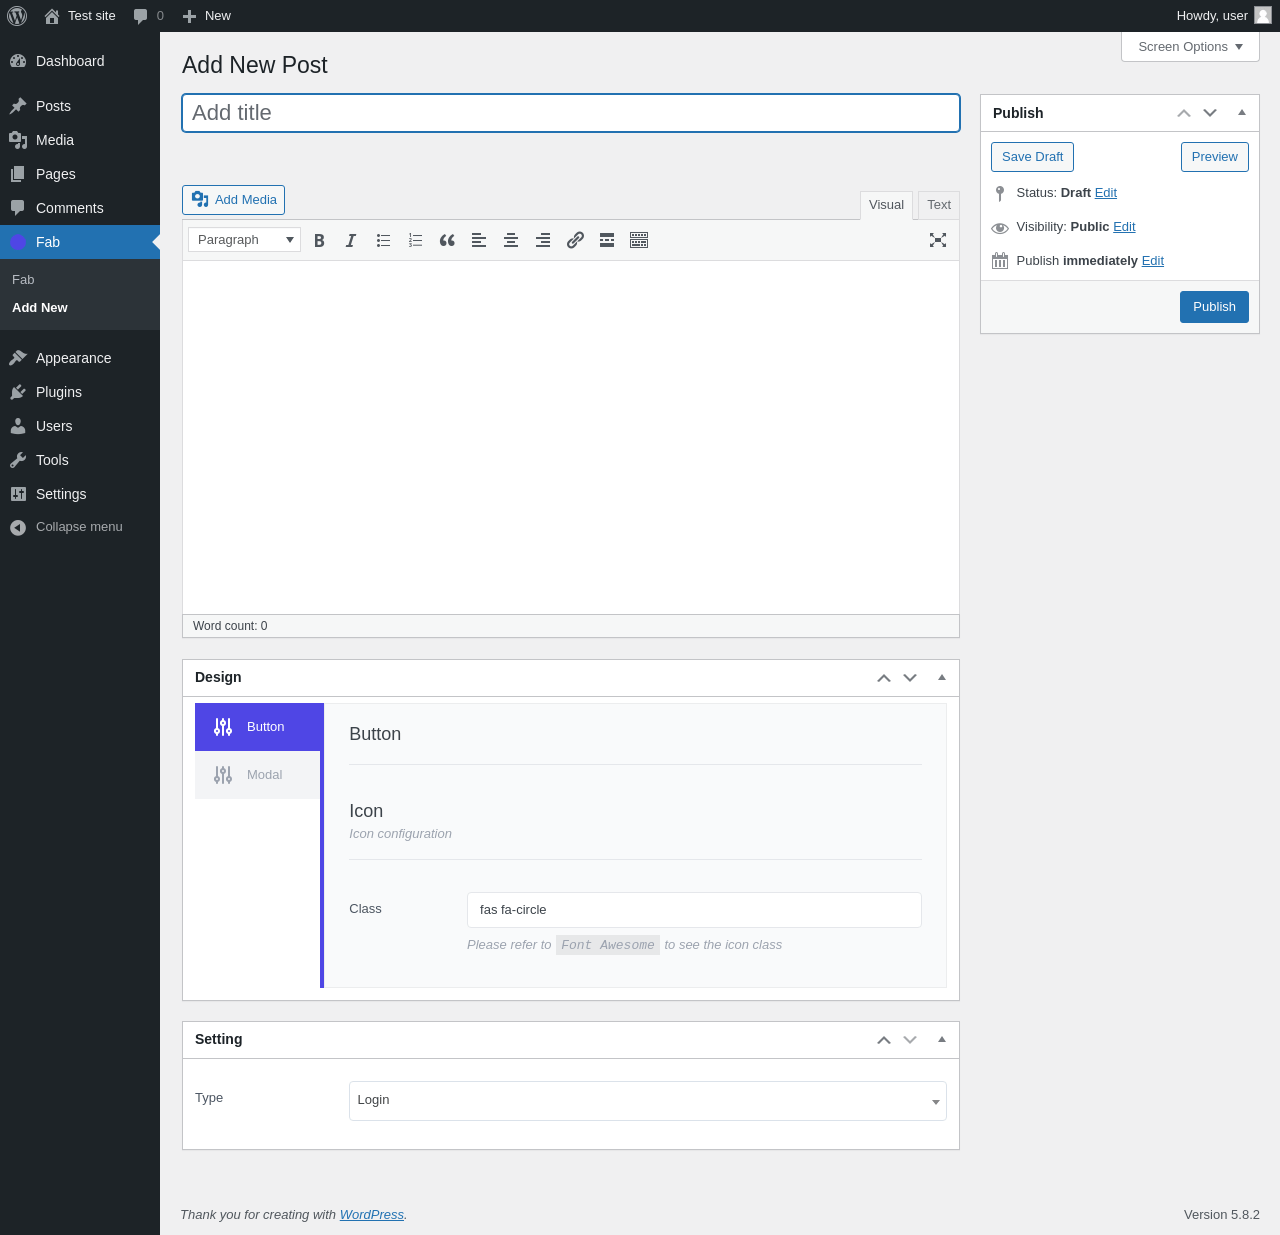Expand the Screen Options panel

point(1190,47)
